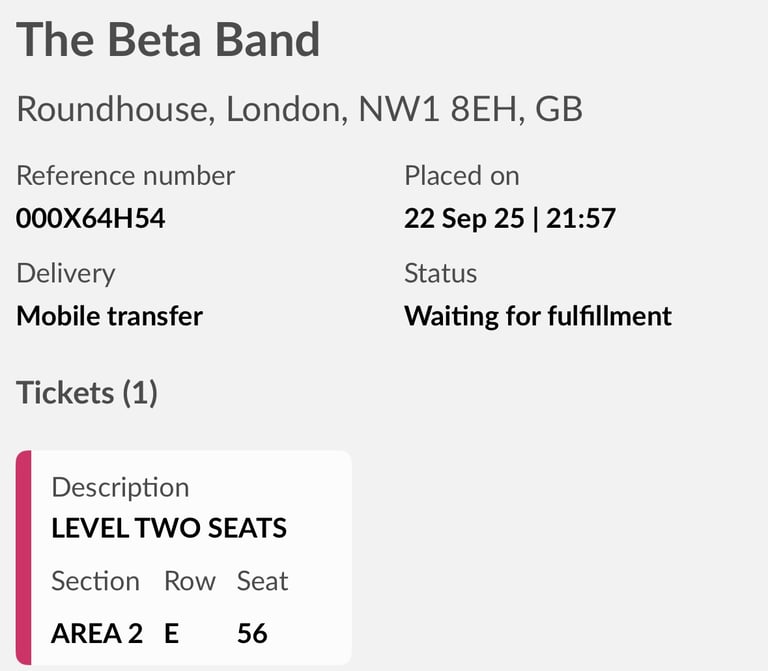Select the AREA 2 section value
Image resolution: width=768 pixels, height=671 pixels.
[x=96, y=633]
